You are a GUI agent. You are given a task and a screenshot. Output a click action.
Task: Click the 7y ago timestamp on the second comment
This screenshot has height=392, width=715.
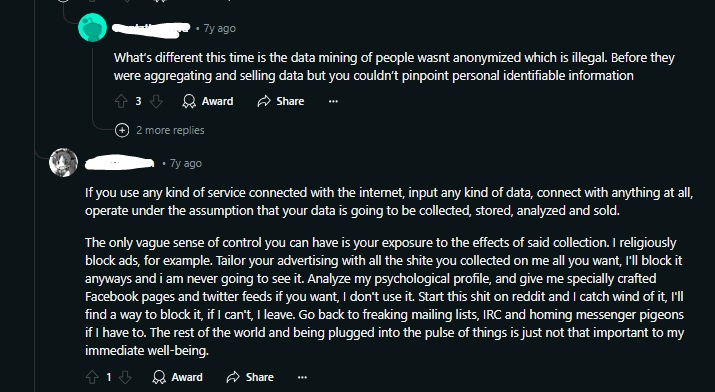186,163
